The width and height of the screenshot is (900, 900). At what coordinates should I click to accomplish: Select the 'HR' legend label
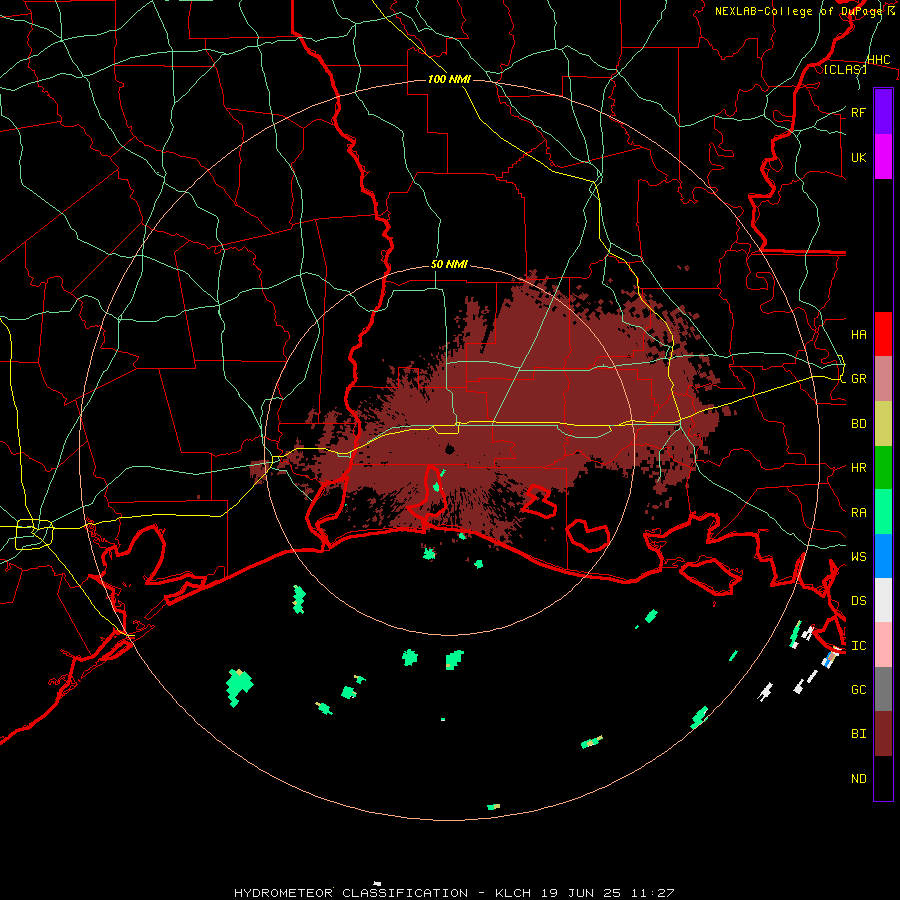[858, 468]
